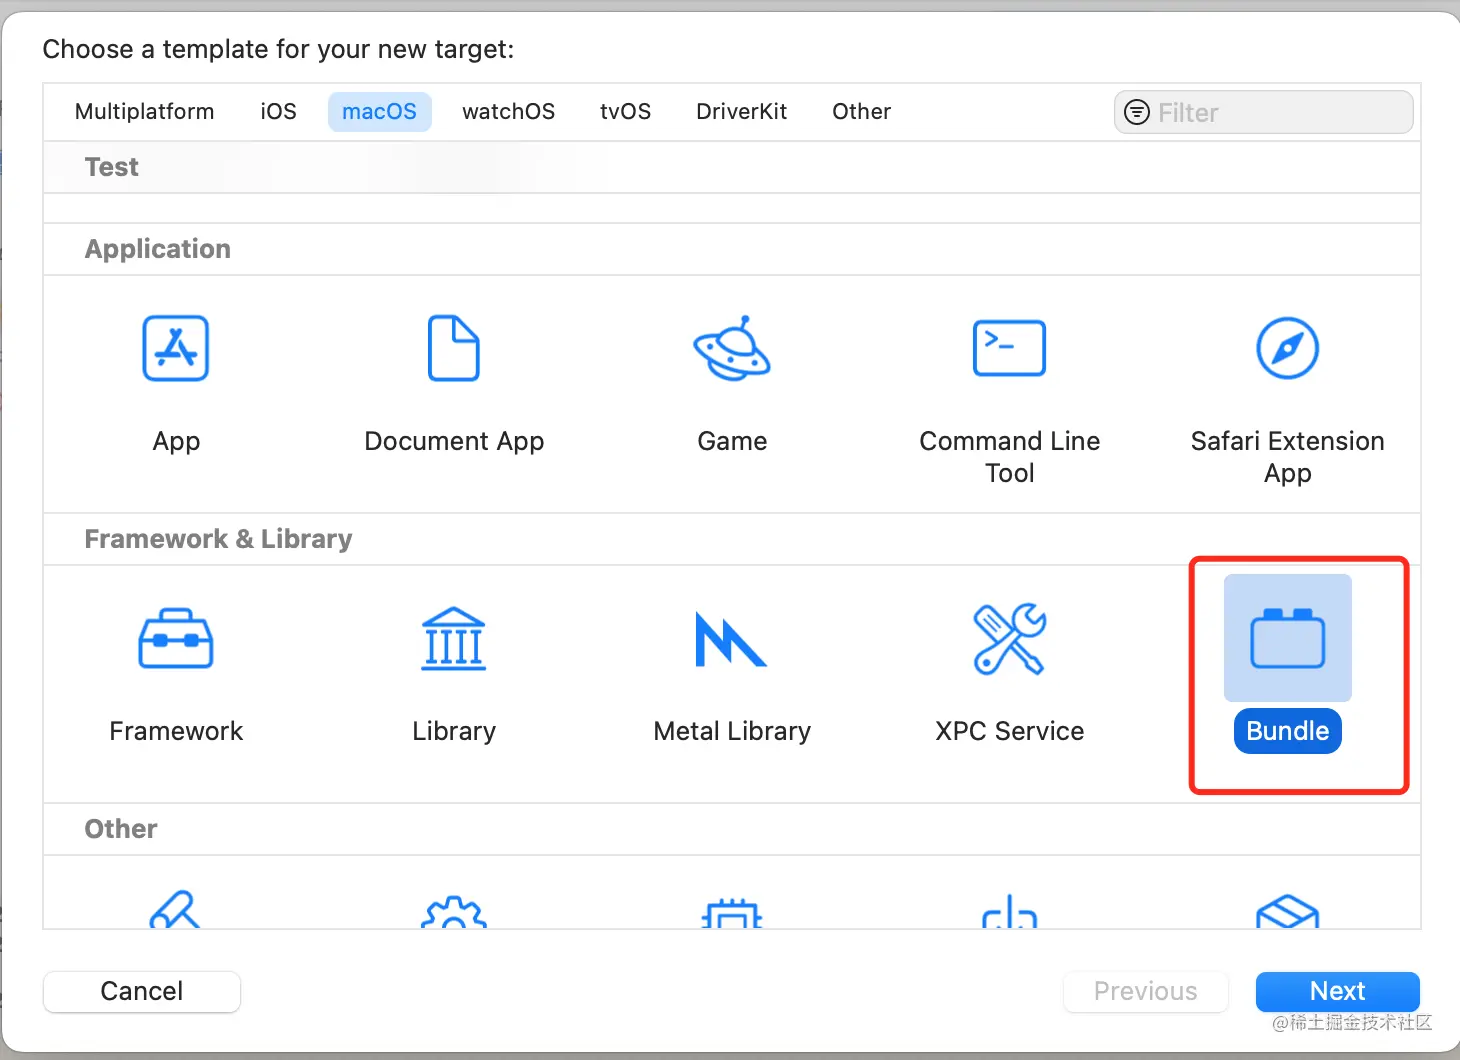Switch to the Multiplatform tab
Image resolution: width=1460 pixels, height=1060 pixels.
click(x=145, y=112)
